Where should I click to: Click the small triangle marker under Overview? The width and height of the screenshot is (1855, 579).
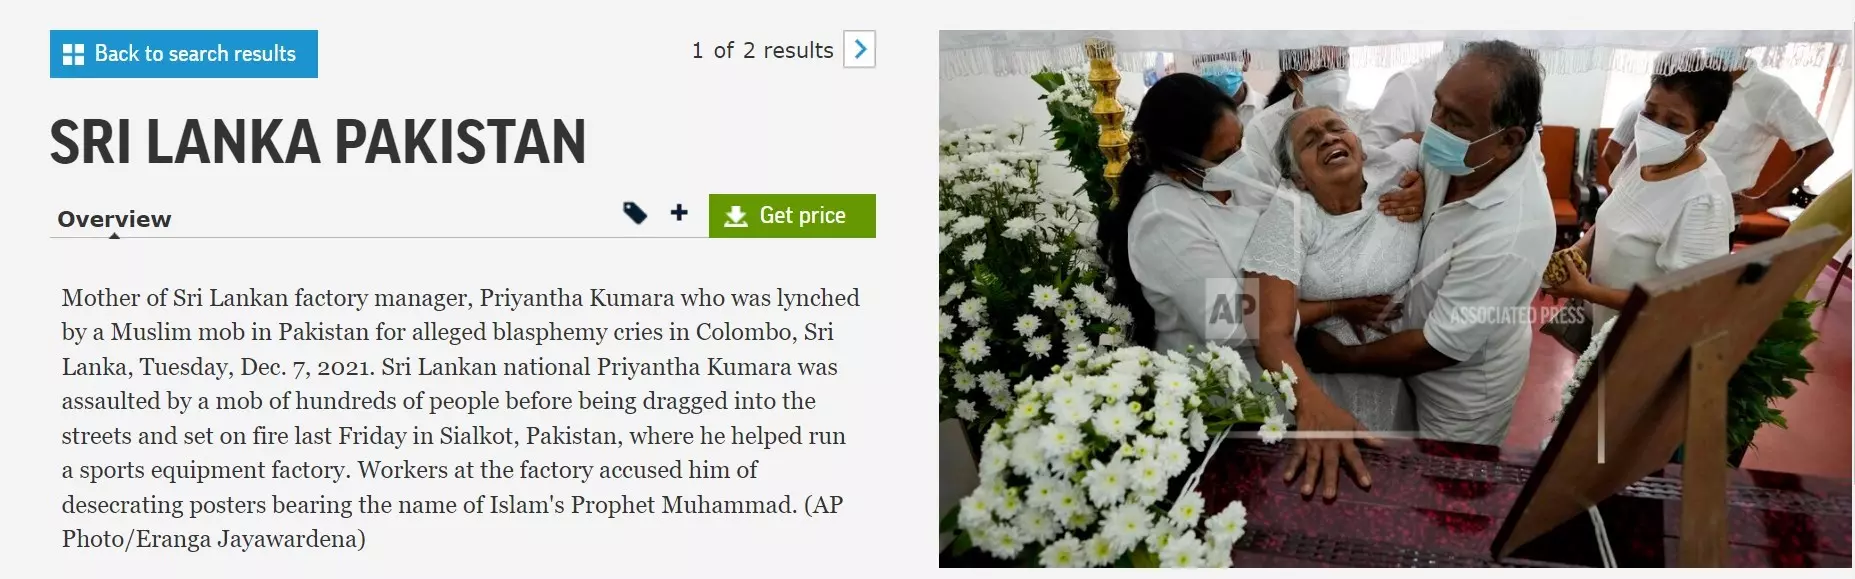tap(114, 236)
